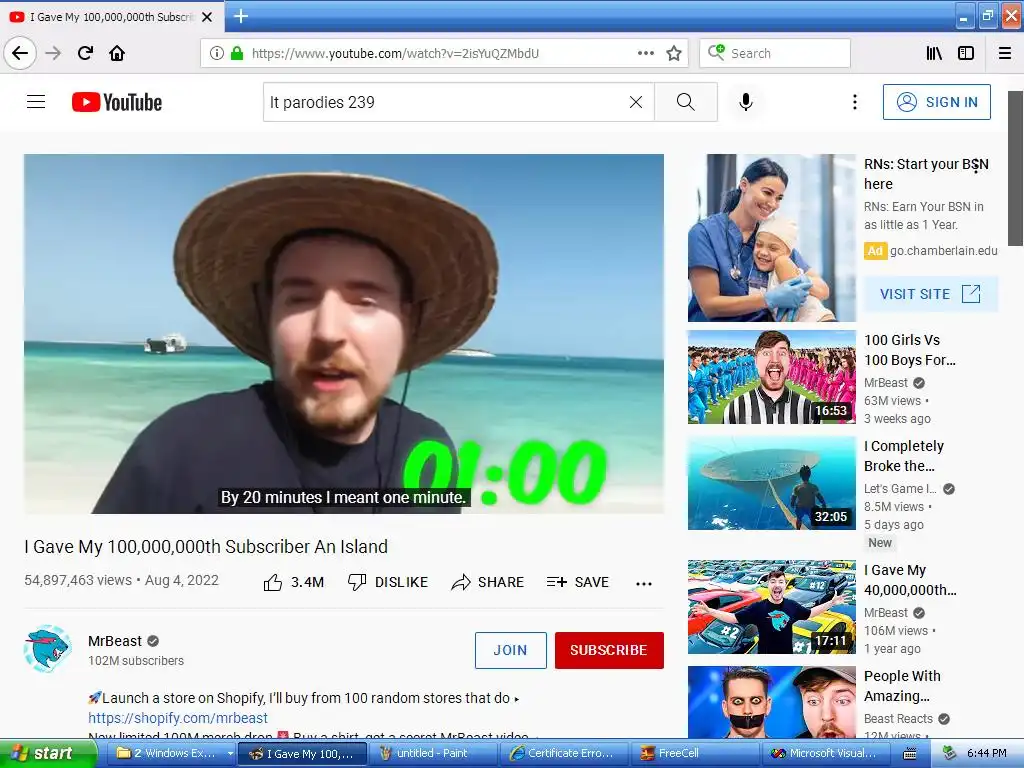1024x768 pixels.
Task: Click the video title text
Action: click(206, 547)
